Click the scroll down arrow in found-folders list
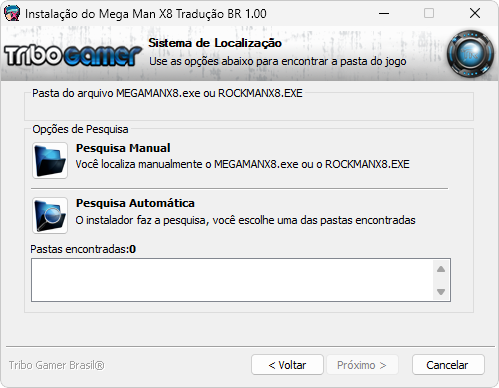Viewport: 499px width, 388px height. 441,292
